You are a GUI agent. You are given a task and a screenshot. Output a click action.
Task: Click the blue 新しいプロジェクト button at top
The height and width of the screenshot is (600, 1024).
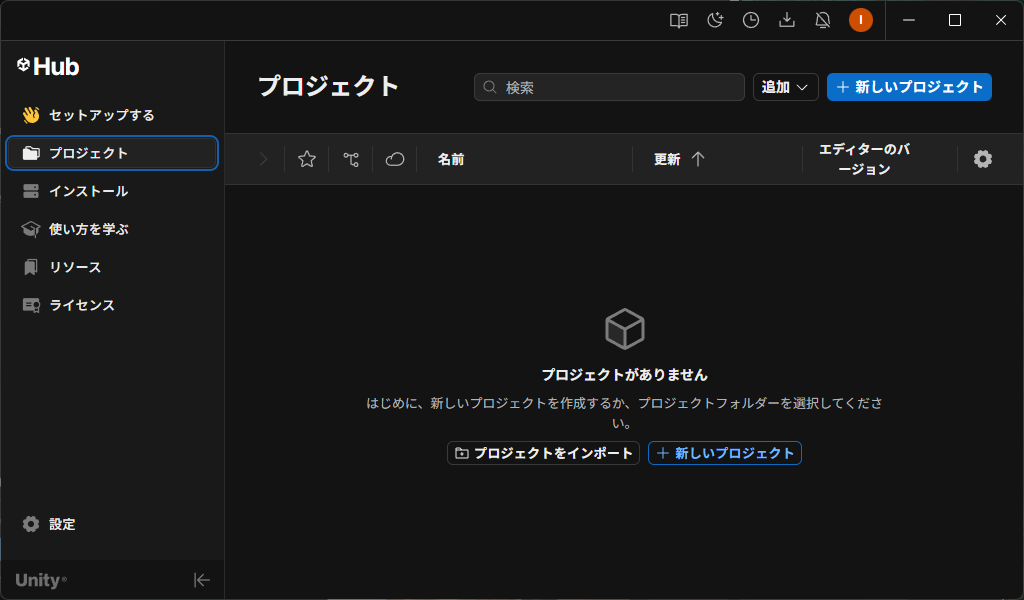tap(909, 87)
